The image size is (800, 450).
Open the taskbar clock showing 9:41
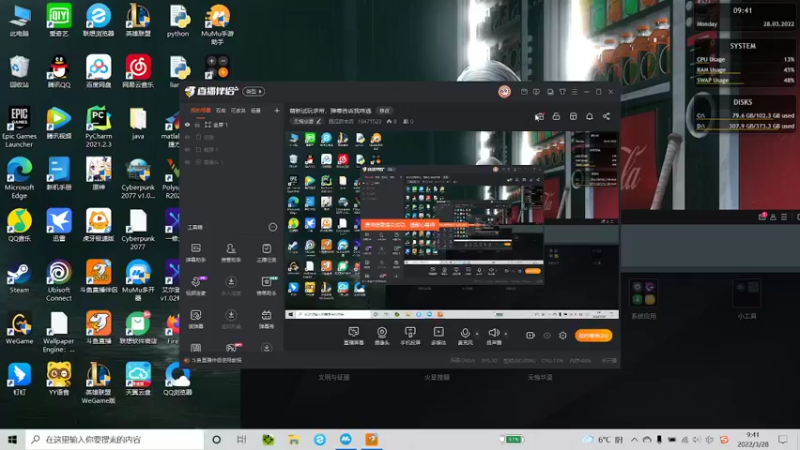pos(753,439)
